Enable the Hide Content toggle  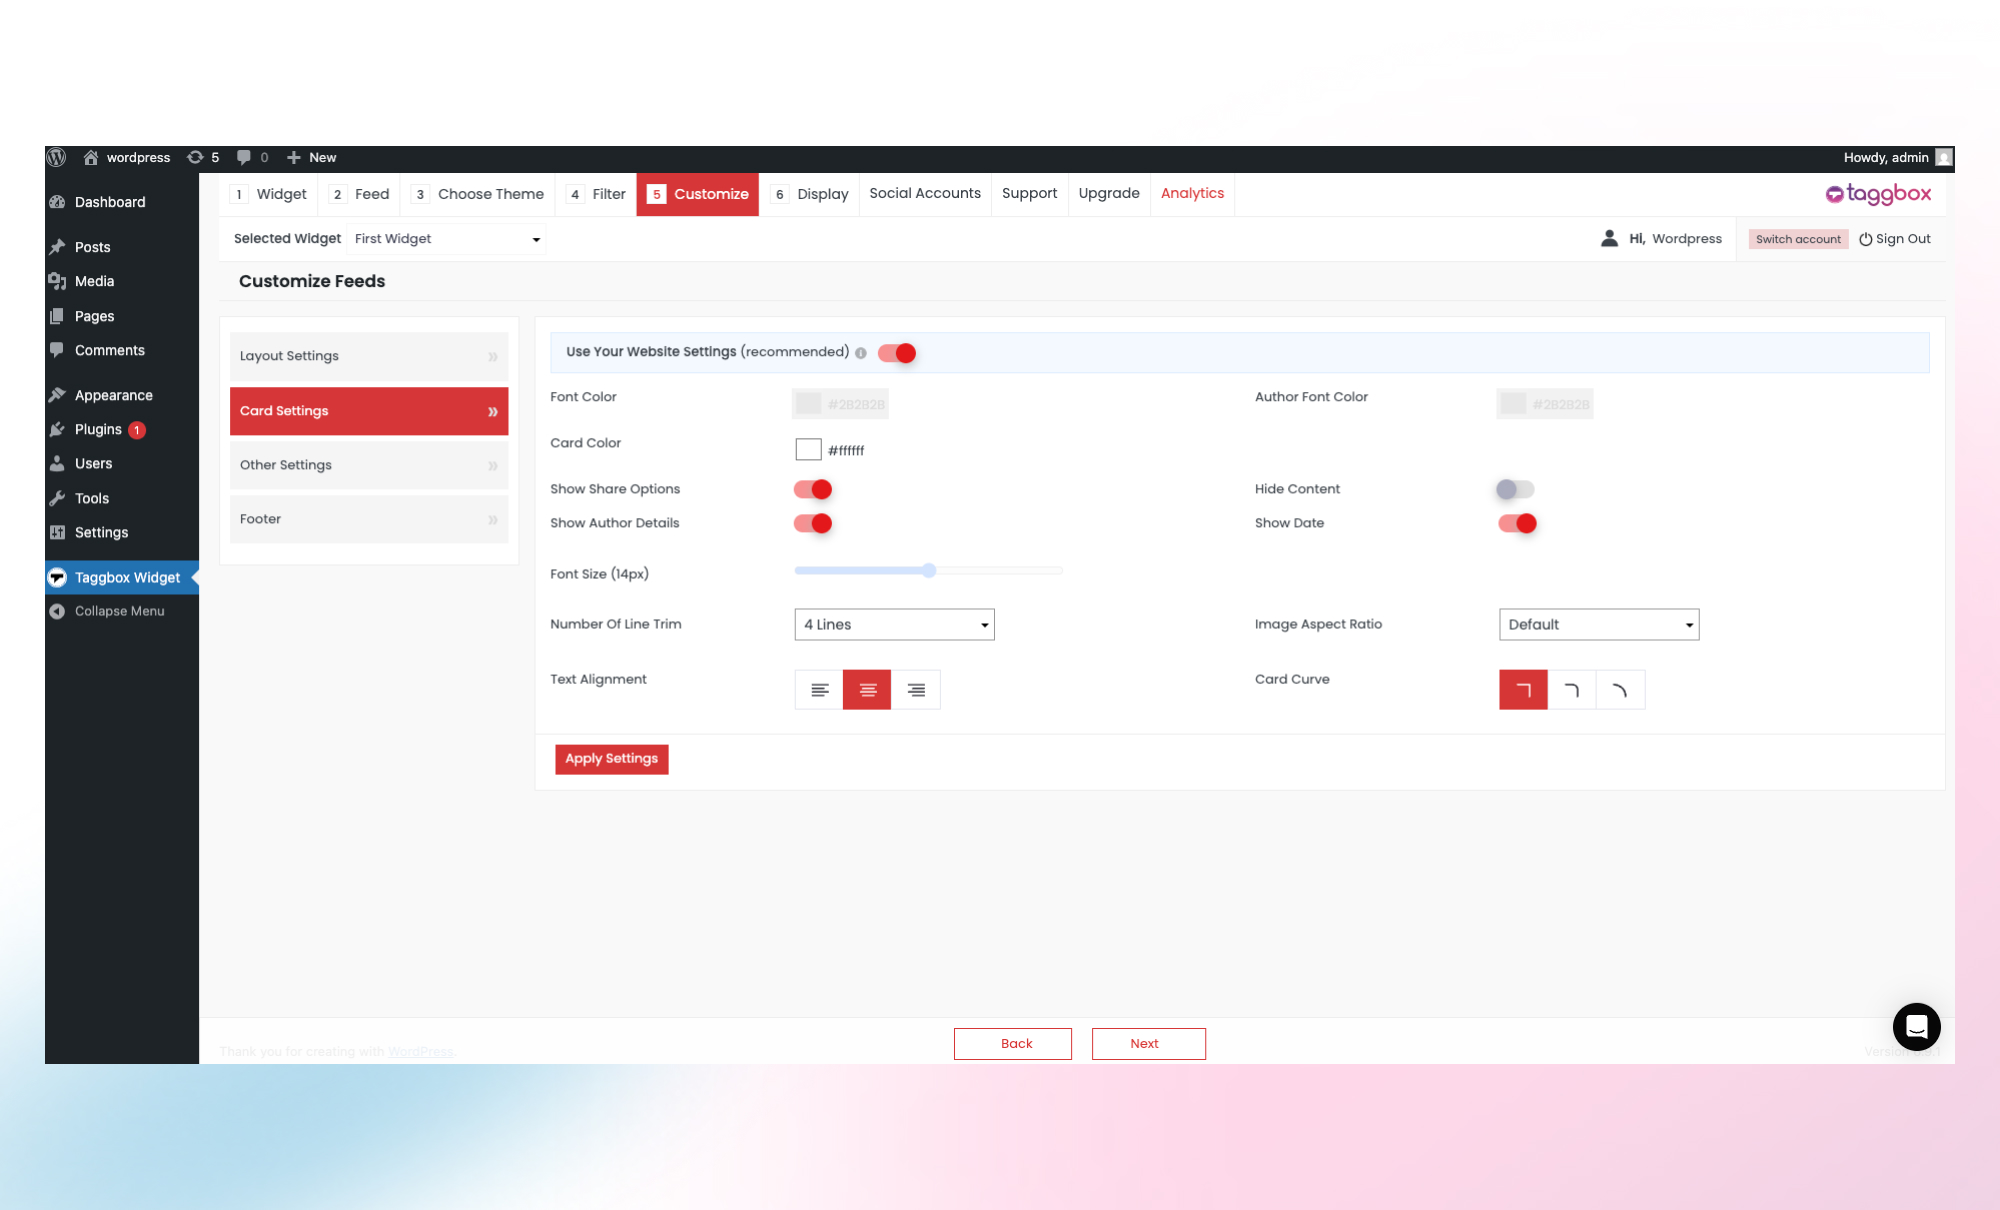[1515, 489]
